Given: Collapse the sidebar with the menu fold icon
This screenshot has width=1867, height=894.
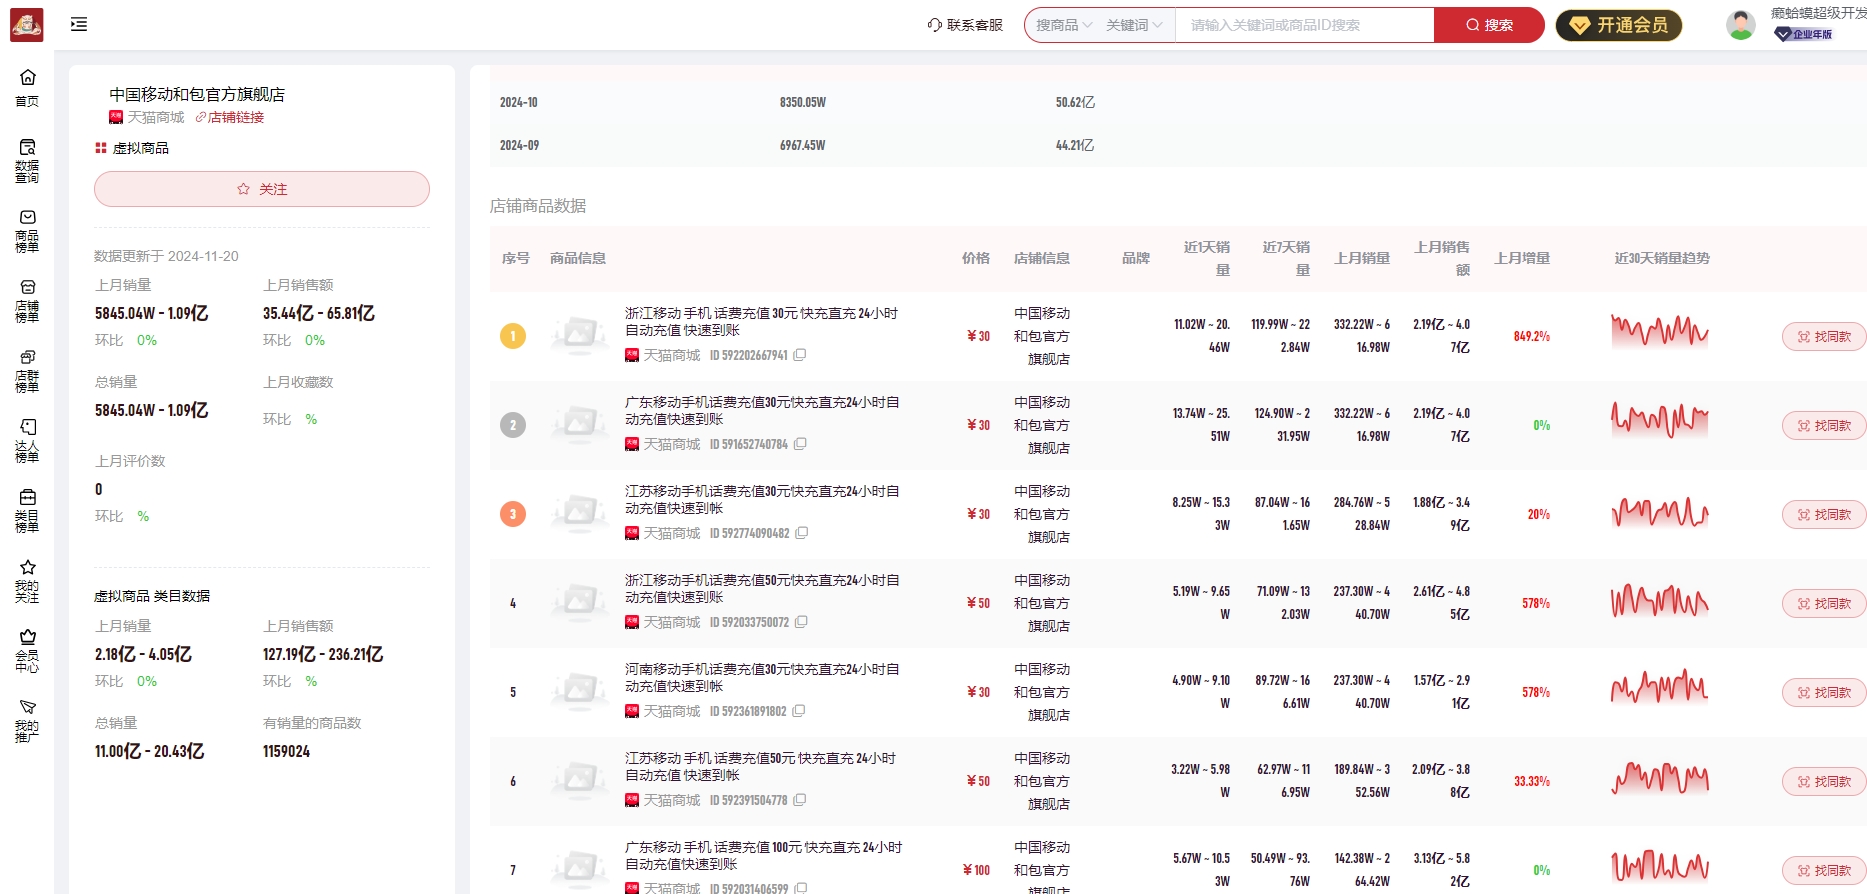Looking at the screenshot, I should pos(79,24).
